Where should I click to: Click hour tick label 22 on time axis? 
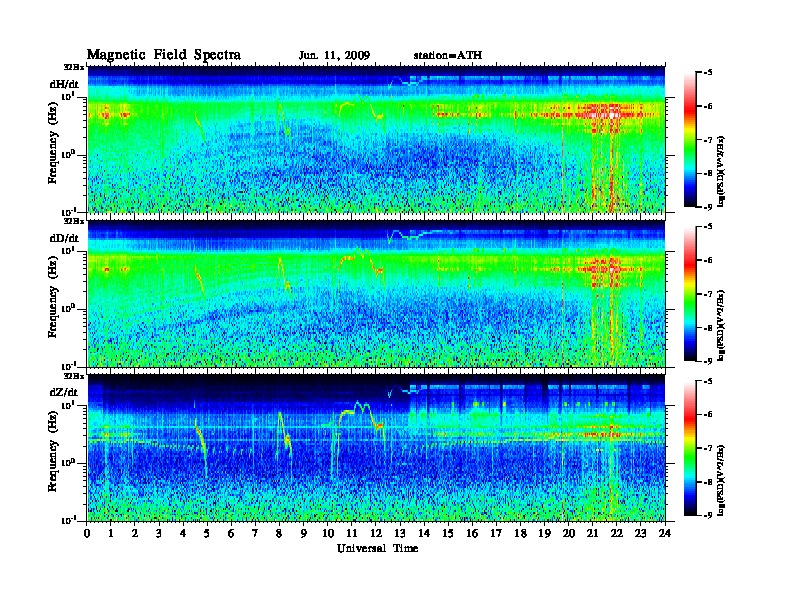(617, 534)
